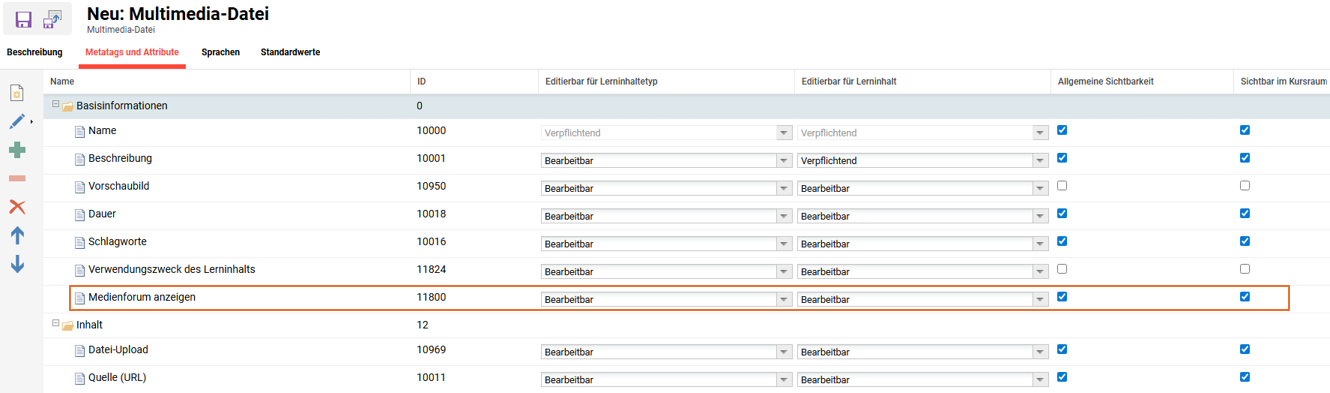Click the document icon beside Vorschaubild
This screenshot has width=1330, height=393.
point(80,187)
